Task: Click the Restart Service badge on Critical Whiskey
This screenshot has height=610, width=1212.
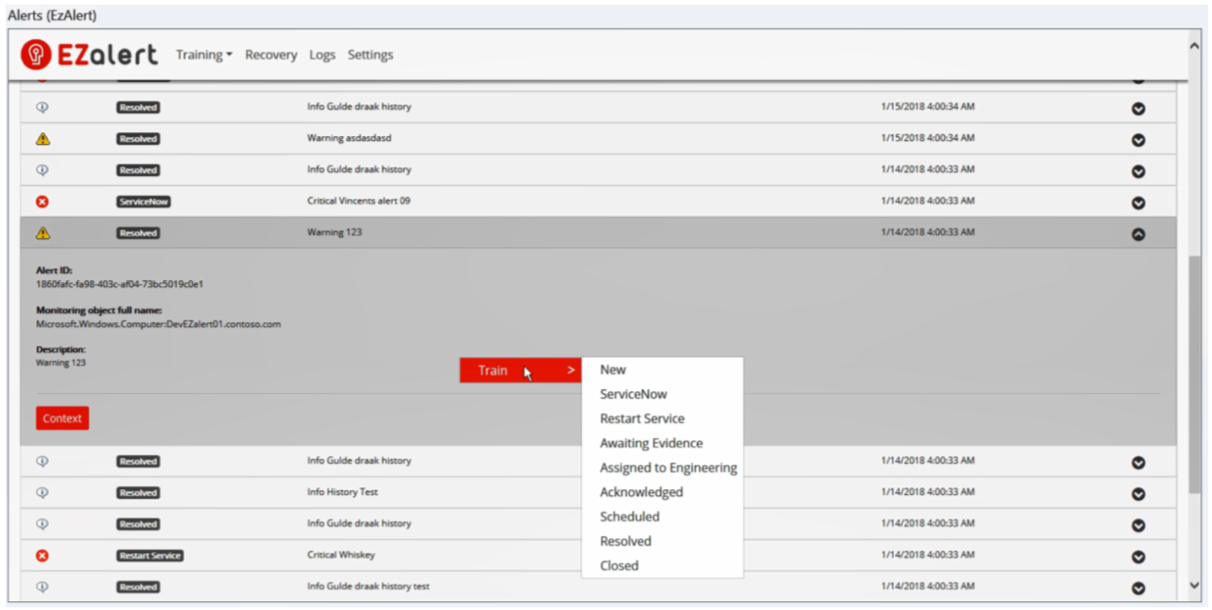Action: tap(150, 556)
